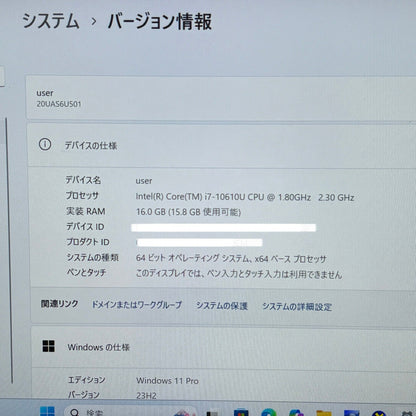Open システムの保護 link

222,306
